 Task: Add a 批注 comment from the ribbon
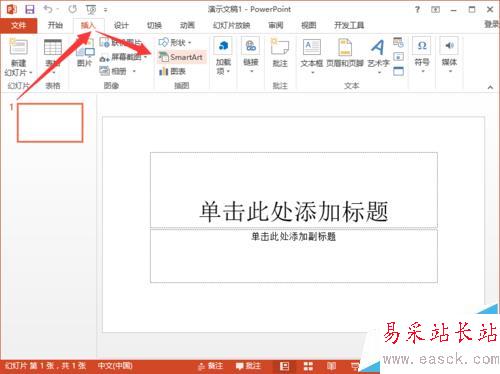tap(280, 53)
